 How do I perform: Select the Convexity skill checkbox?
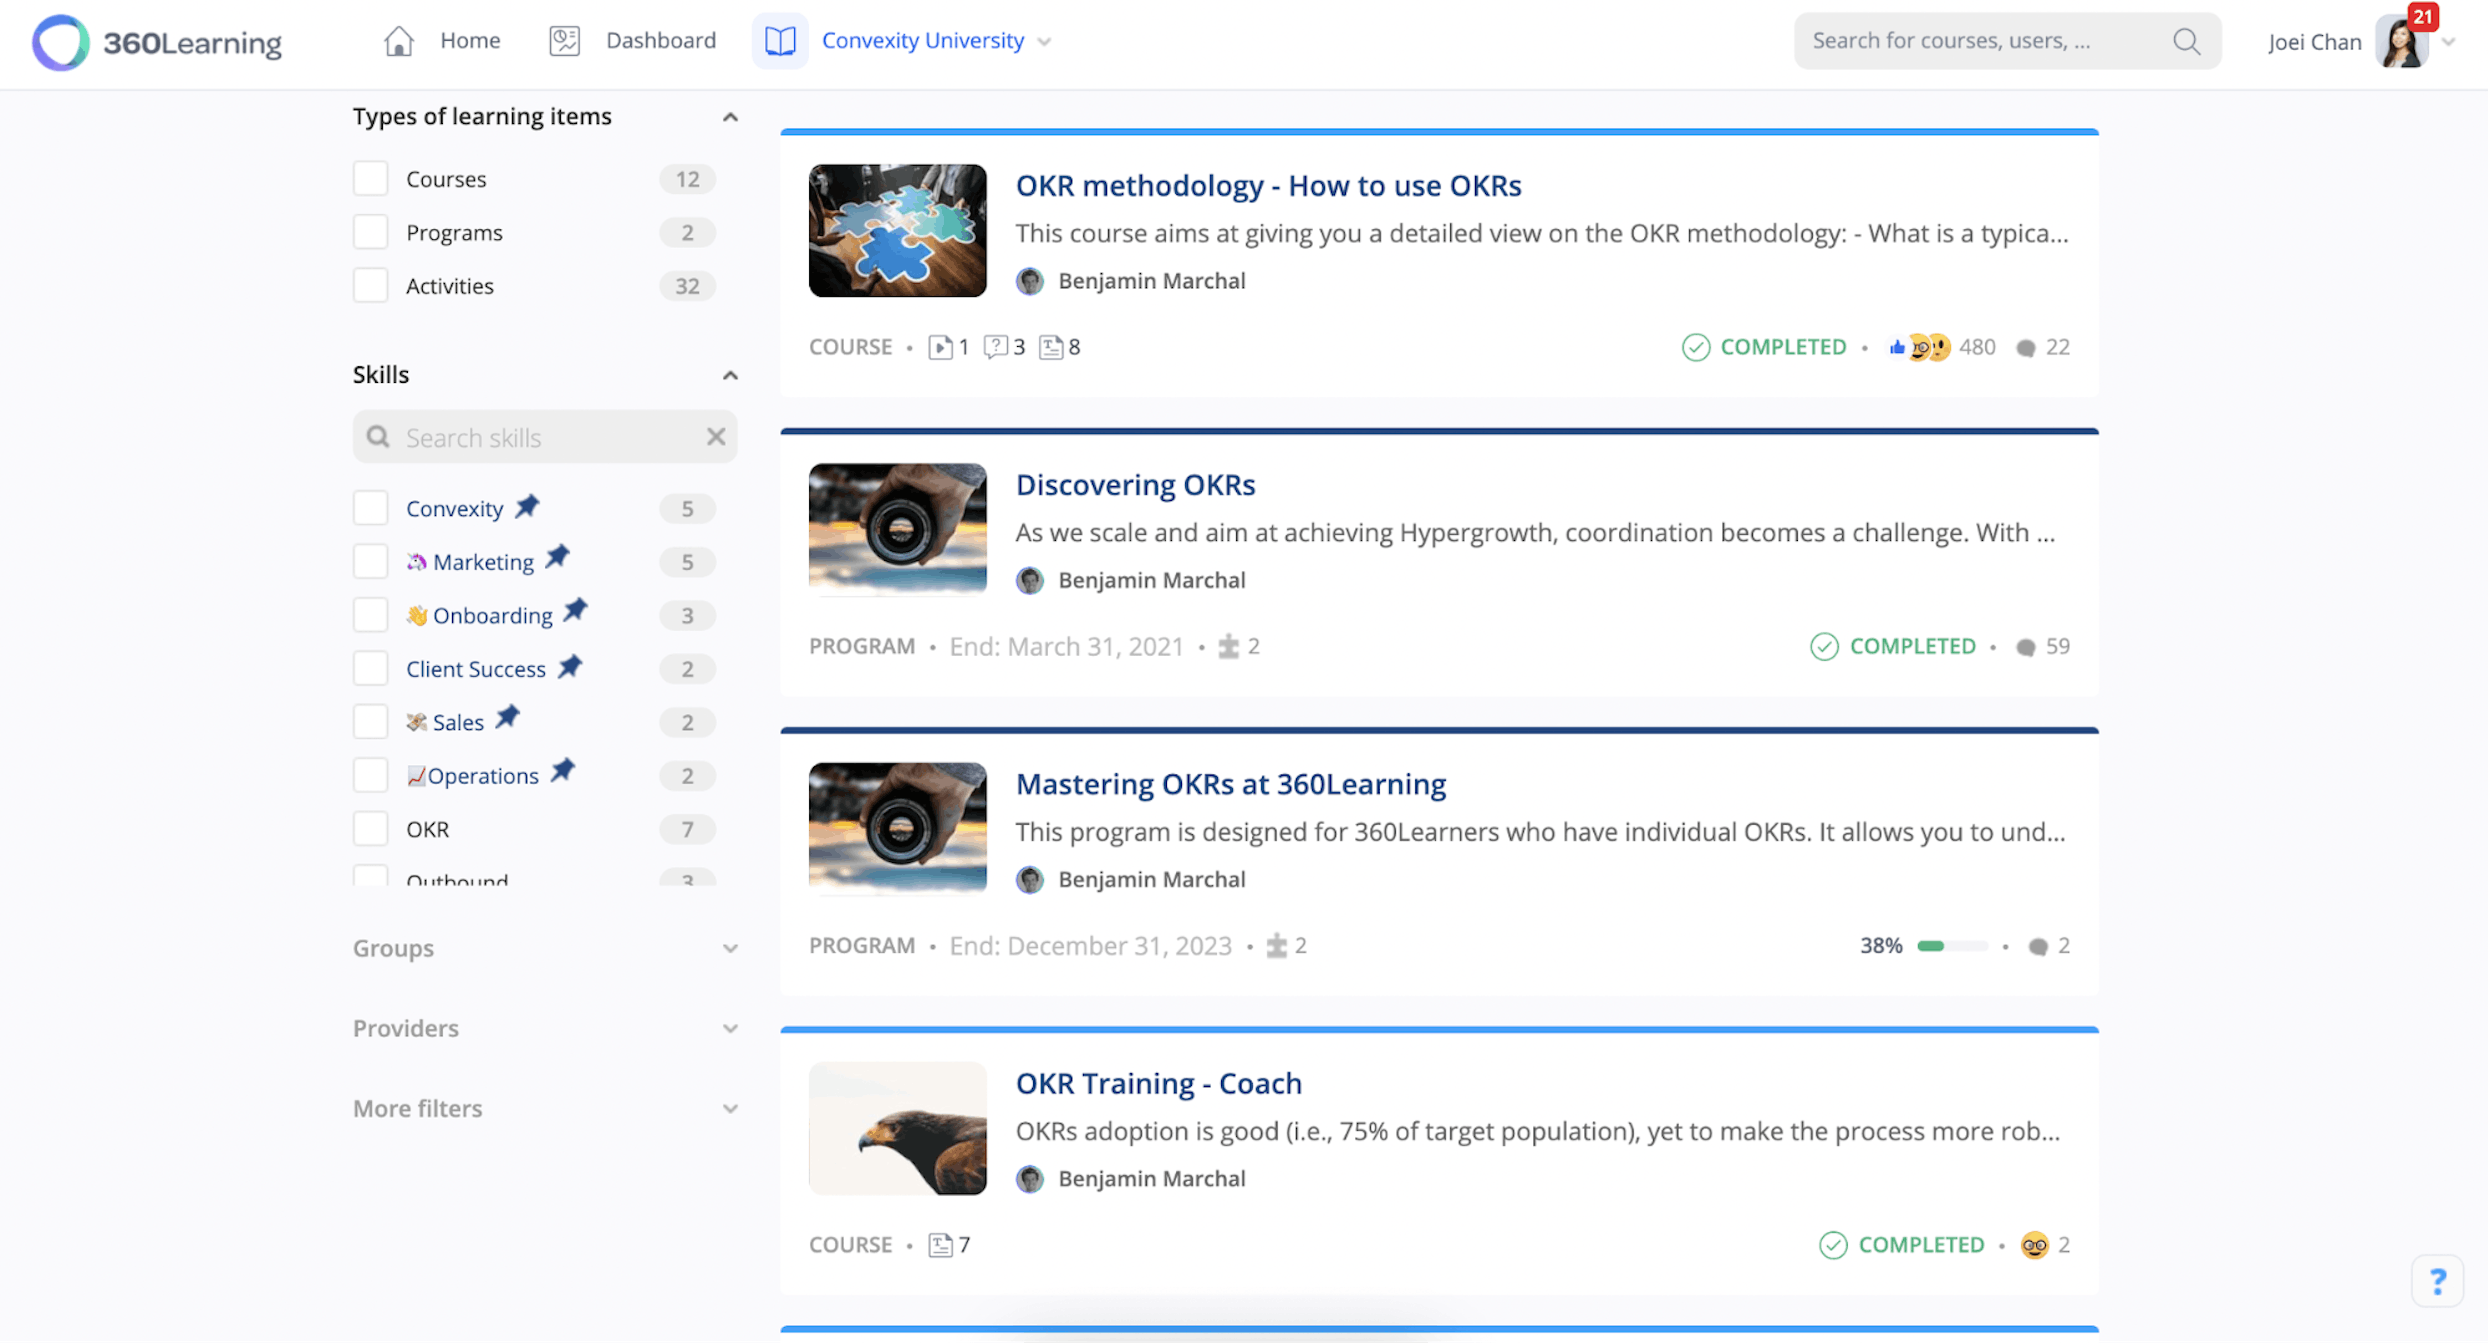[370, 507]
